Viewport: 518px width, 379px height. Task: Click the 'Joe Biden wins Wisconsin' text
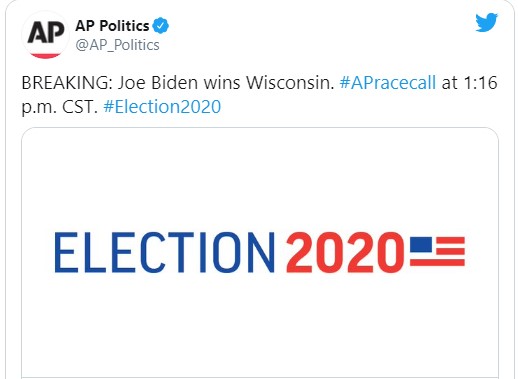click(226, 82)
